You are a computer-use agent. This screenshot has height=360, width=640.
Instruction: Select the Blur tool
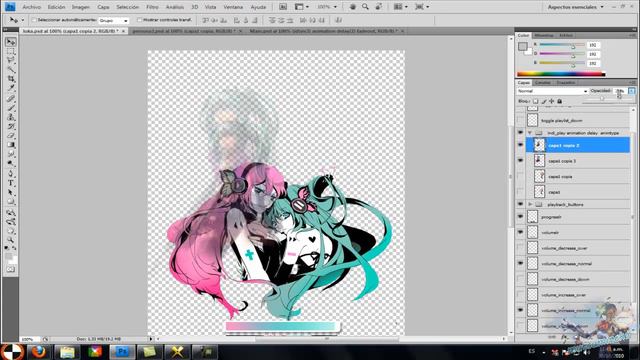(11, 154)
